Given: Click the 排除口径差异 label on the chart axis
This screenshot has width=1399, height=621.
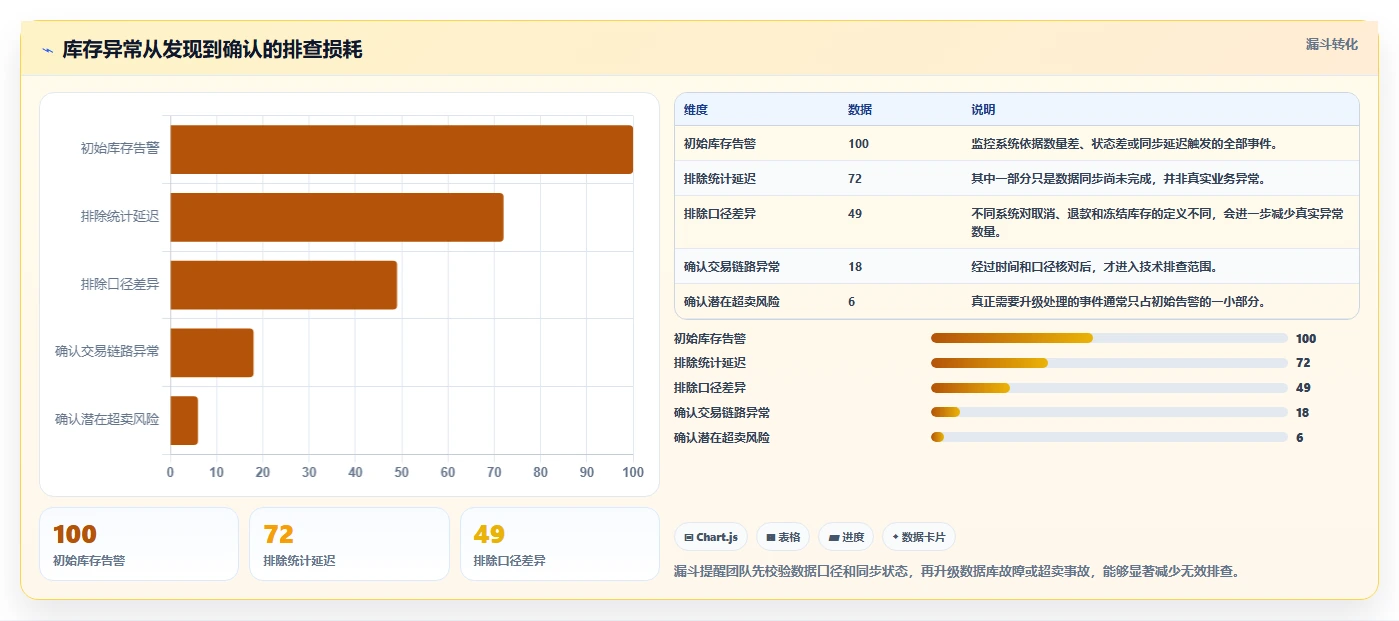Looking at the screenshot, I should tap(120, 284).
